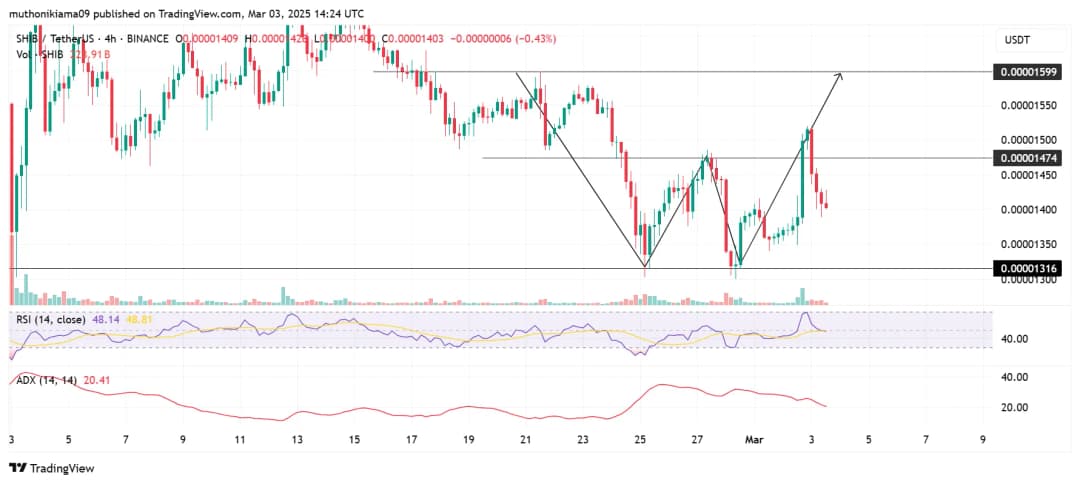Click the '25' date on time axis
Viewport: 1080px width, 484px height.
(640, 439)
